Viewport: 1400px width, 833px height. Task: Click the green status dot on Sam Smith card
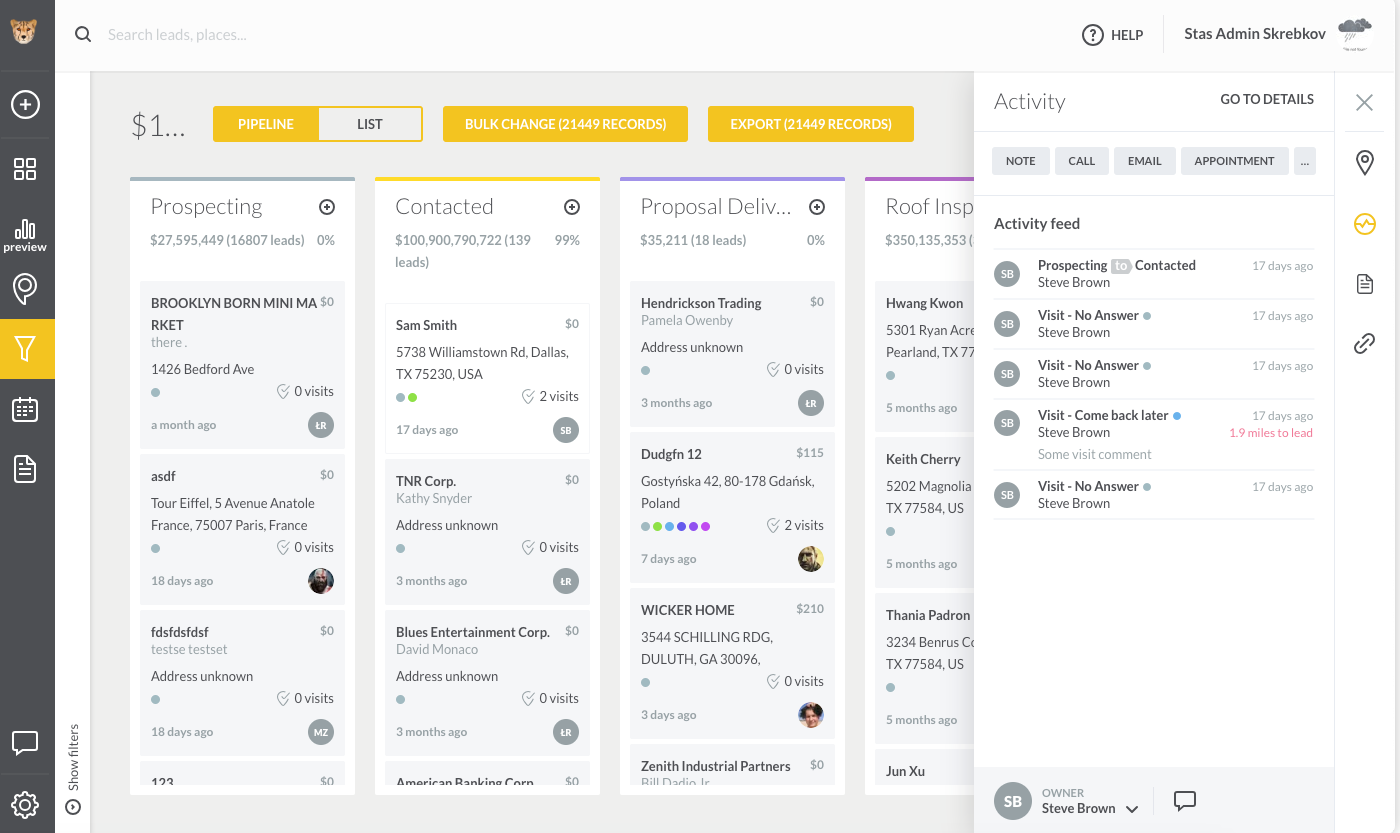[x=413, y=397]
